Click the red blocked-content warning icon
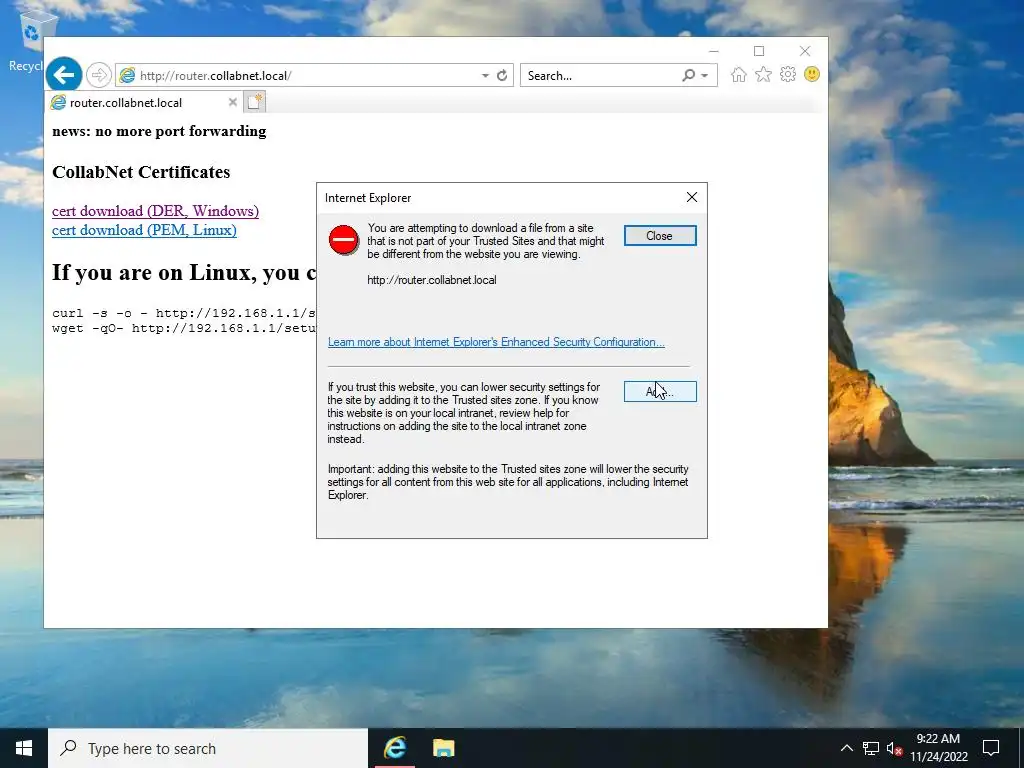 [344, 240]
